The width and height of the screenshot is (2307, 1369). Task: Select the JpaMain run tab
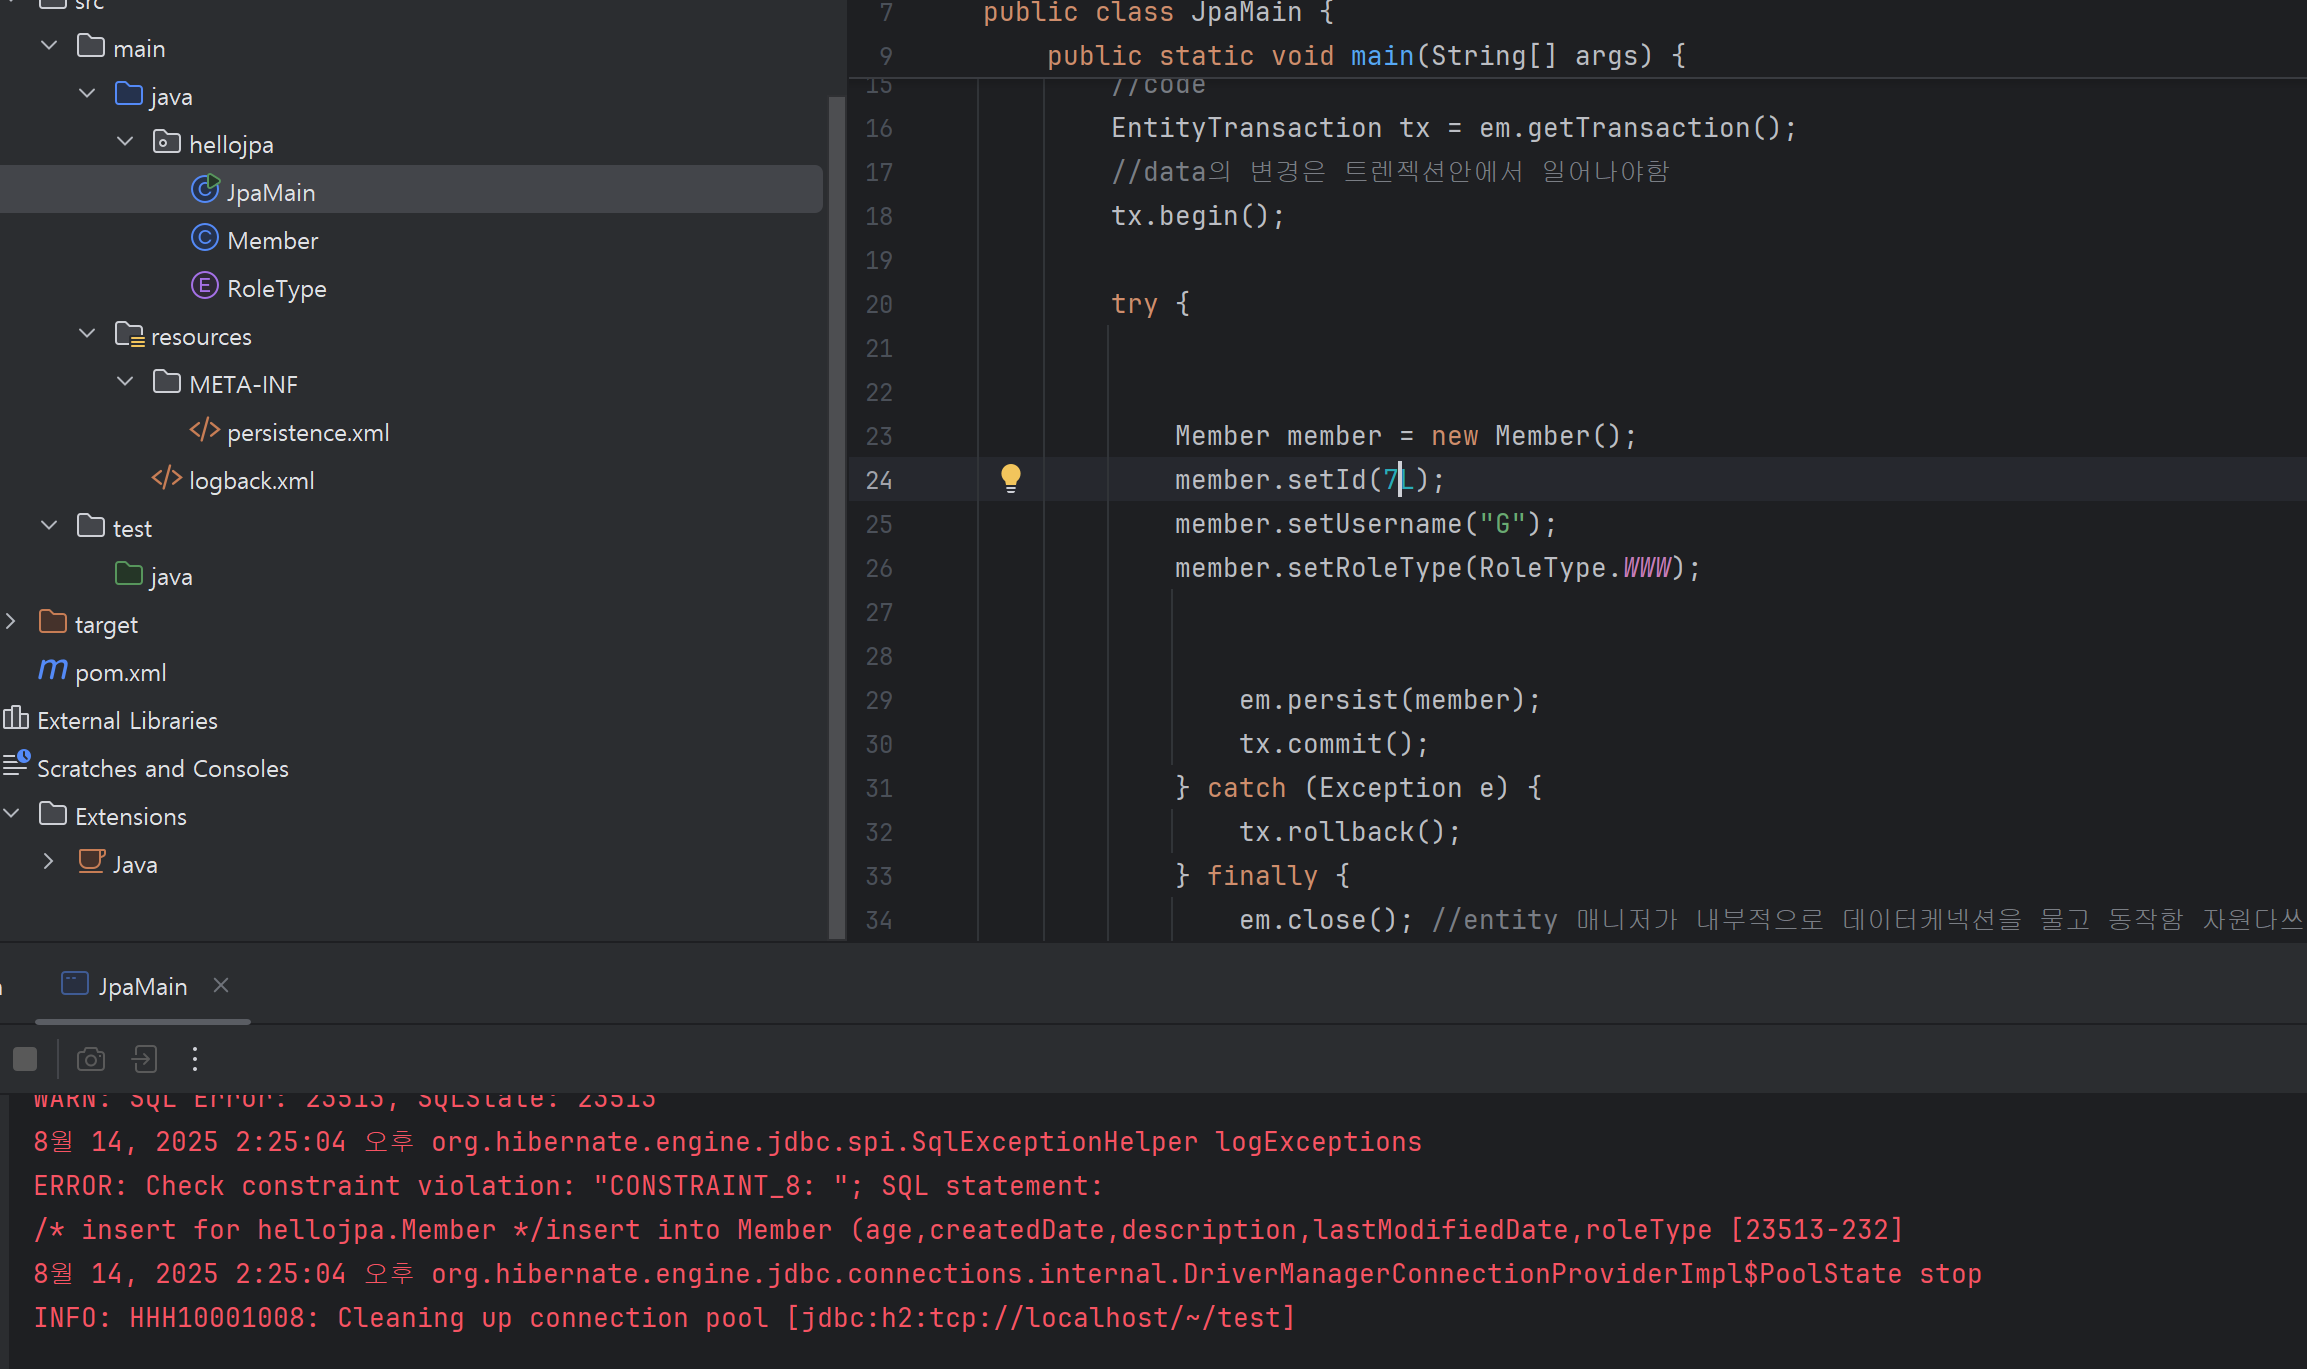[143, 986]
